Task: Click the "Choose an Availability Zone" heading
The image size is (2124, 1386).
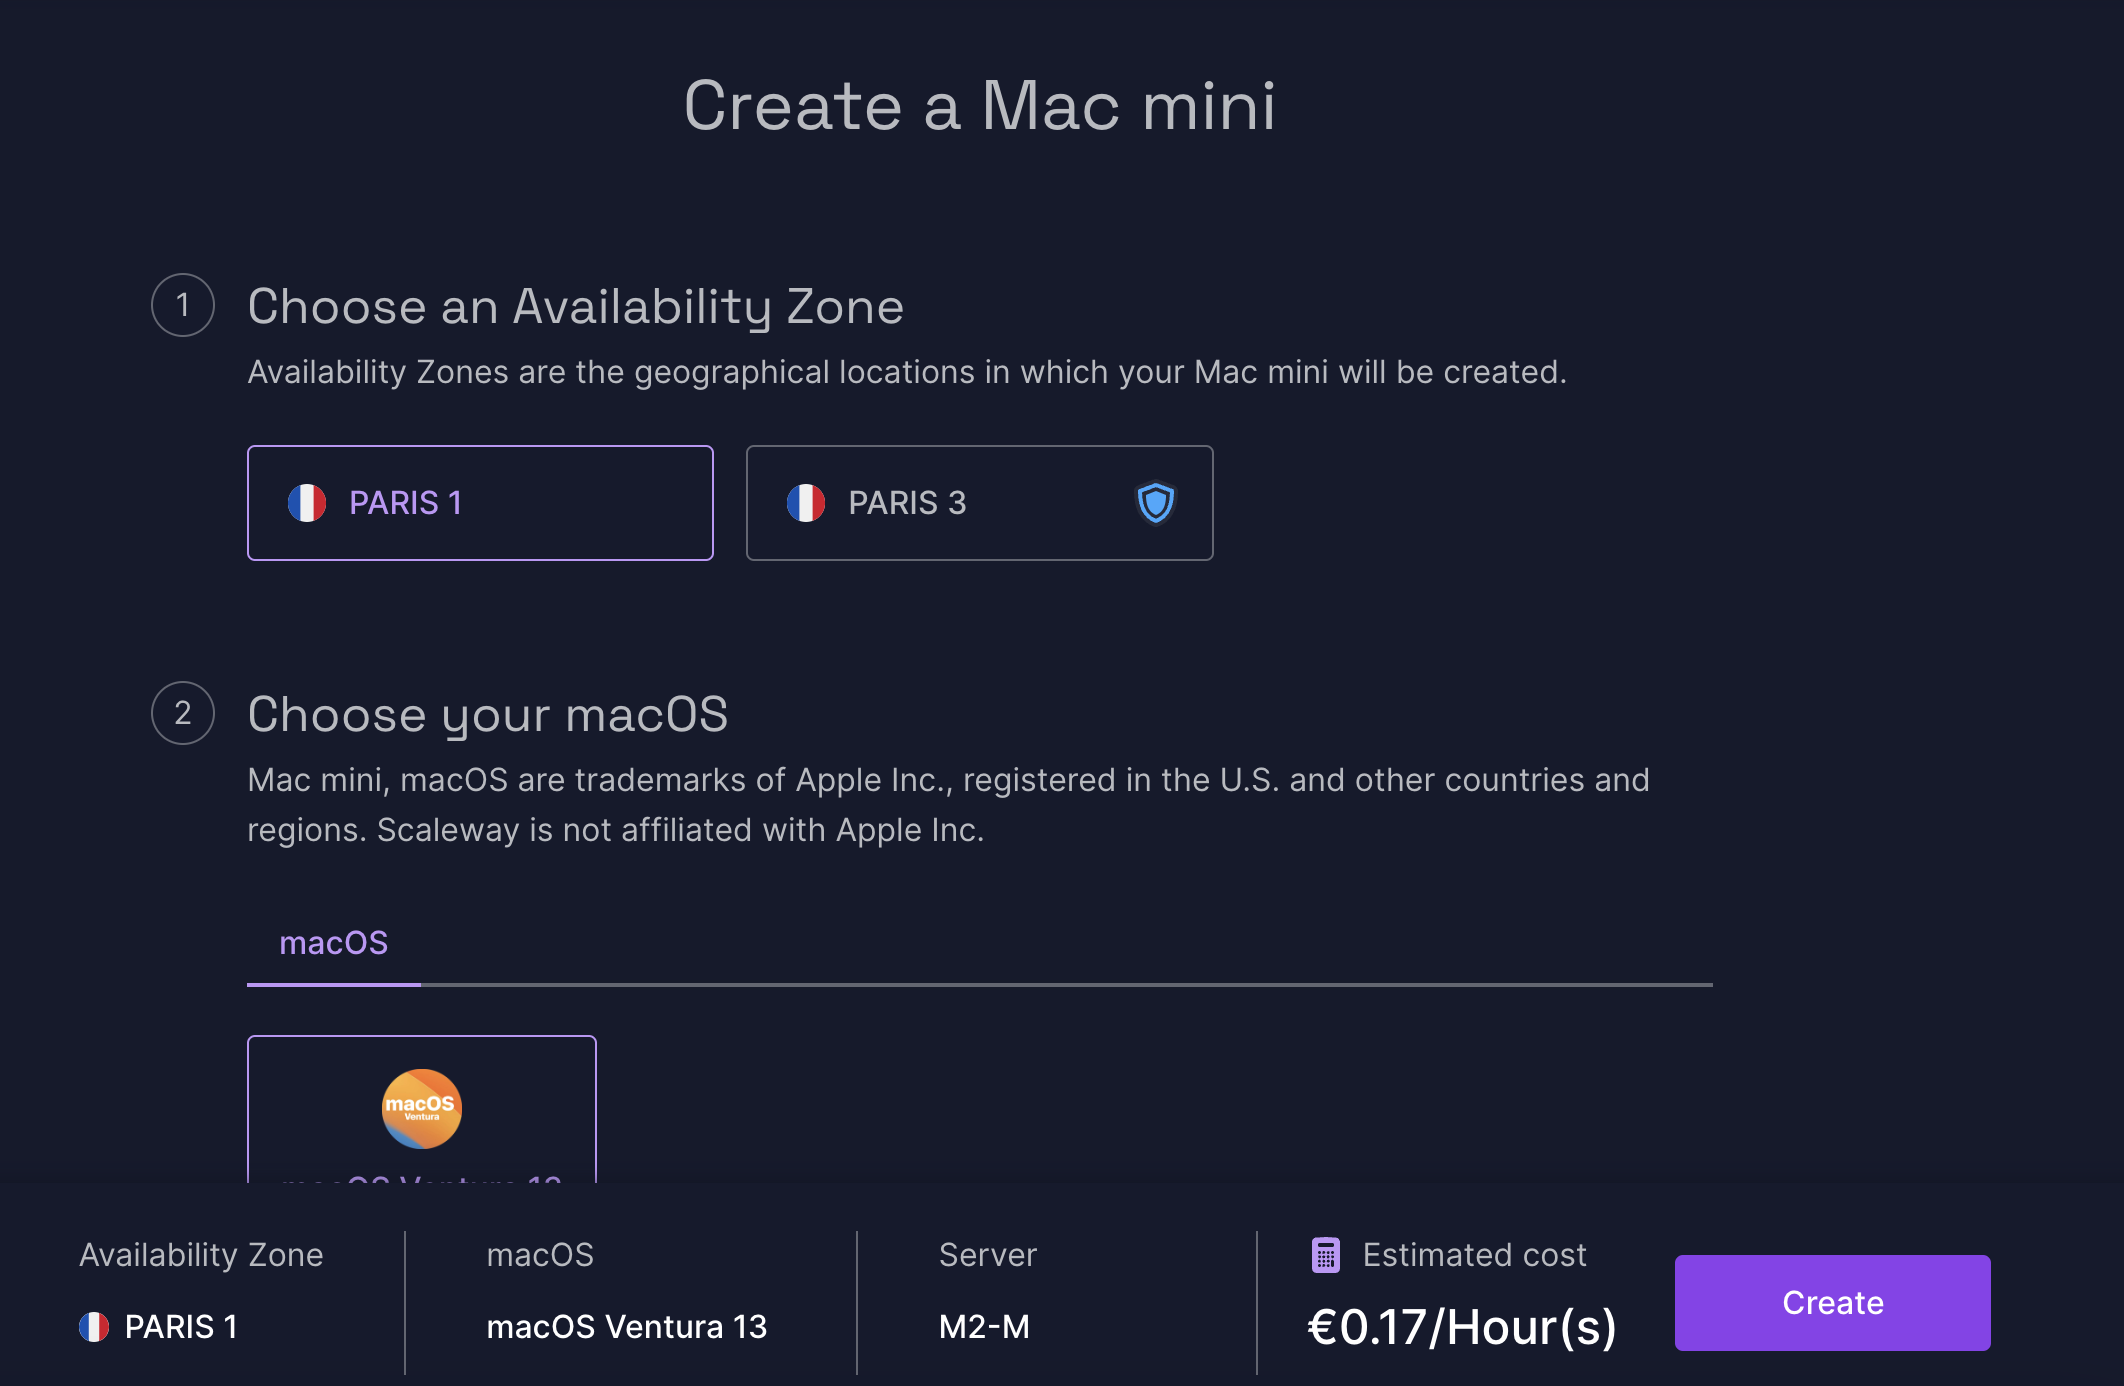Action: coord(576,306)
